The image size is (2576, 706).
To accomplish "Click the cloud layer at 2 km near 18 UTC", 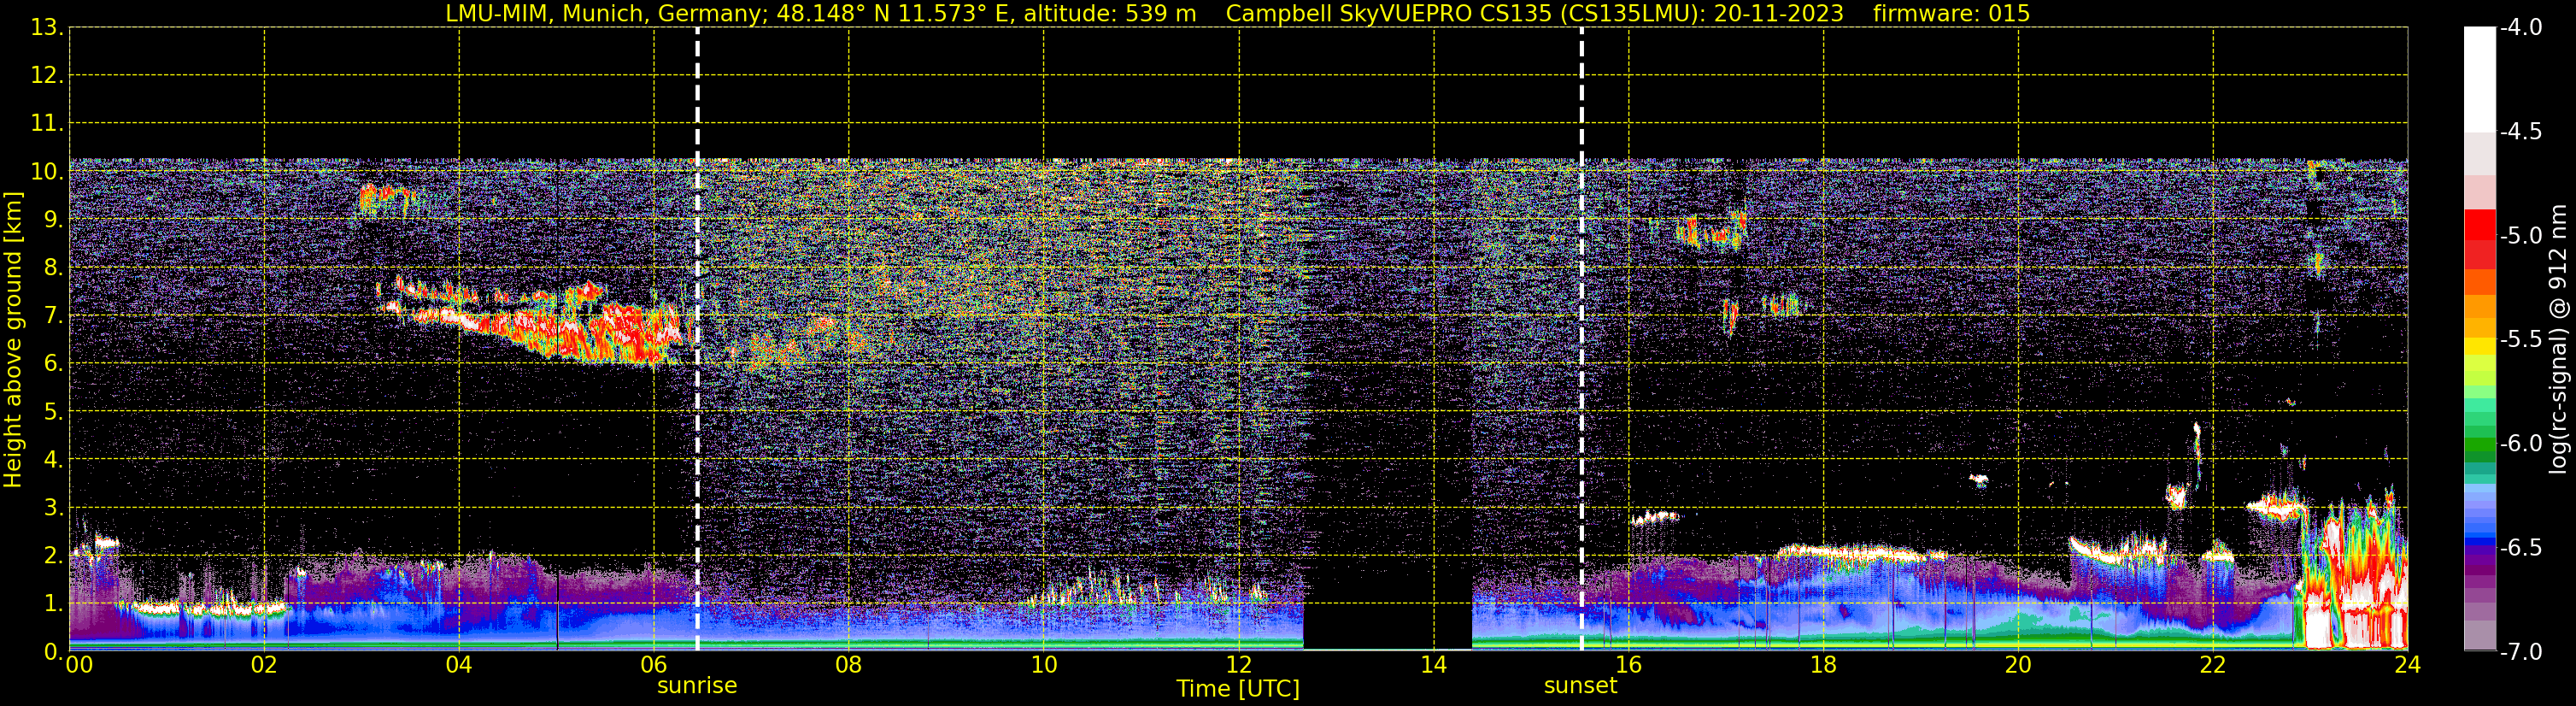I will 1860,551.
